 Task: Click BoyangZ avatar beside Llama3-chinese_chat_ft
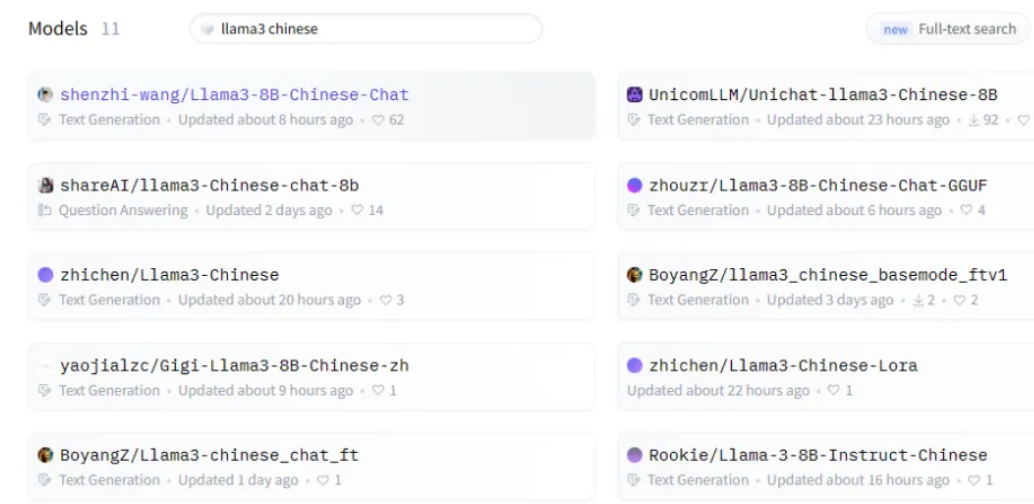click(x=45, y=455)
